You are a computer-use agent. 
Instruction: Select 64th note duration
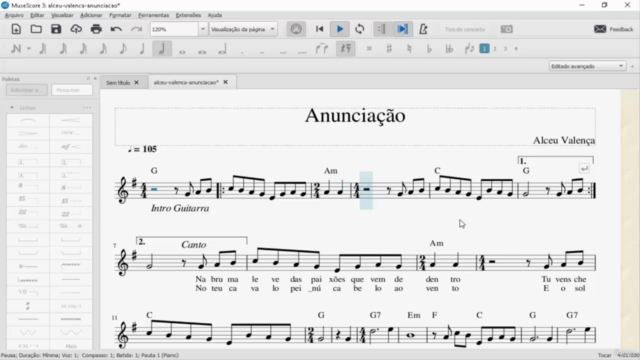point(42,49)
